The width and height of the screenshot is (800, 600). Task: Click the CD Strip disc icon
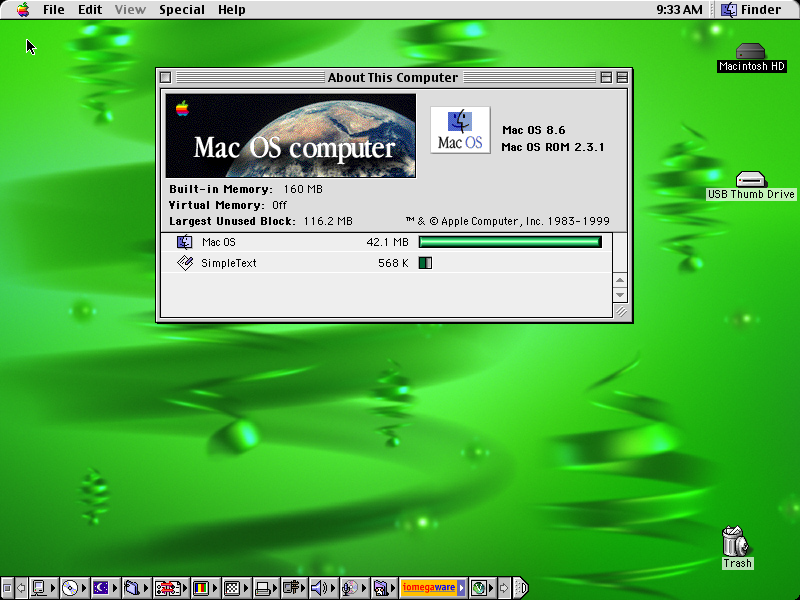(x=70, y=588)
